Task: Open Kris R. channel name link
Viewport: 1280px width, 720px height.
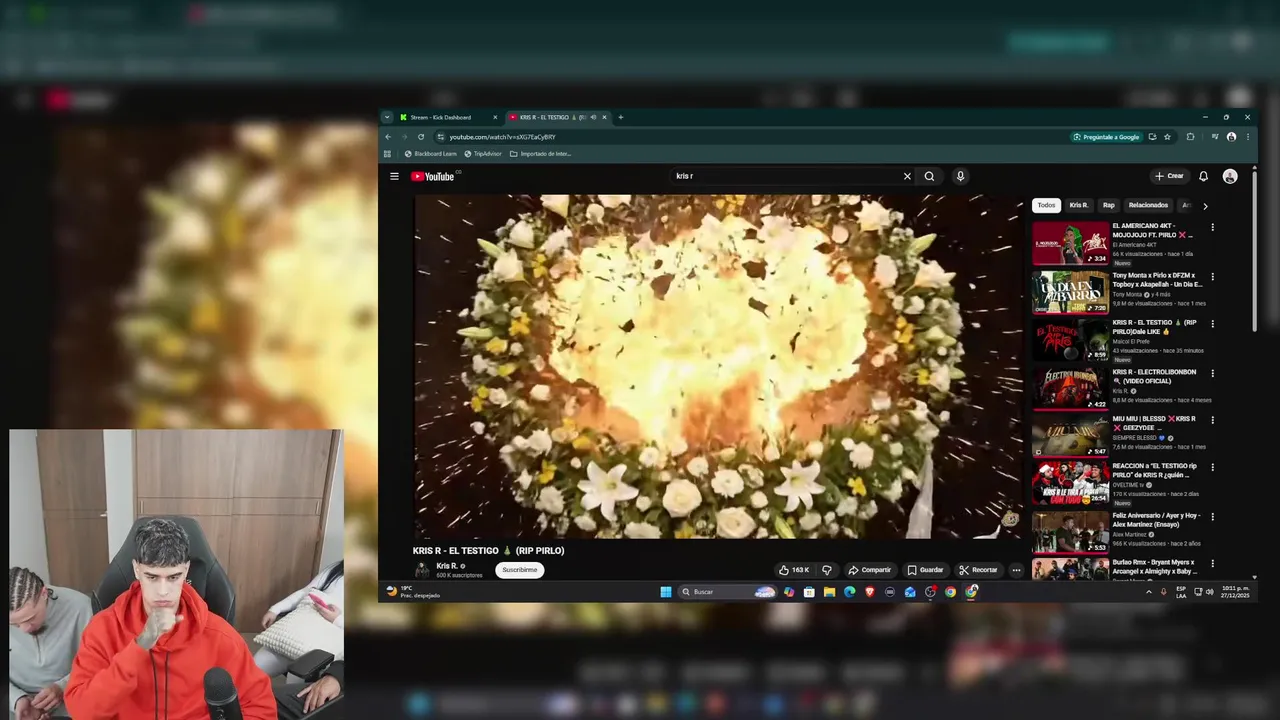Action: [447, 566]
